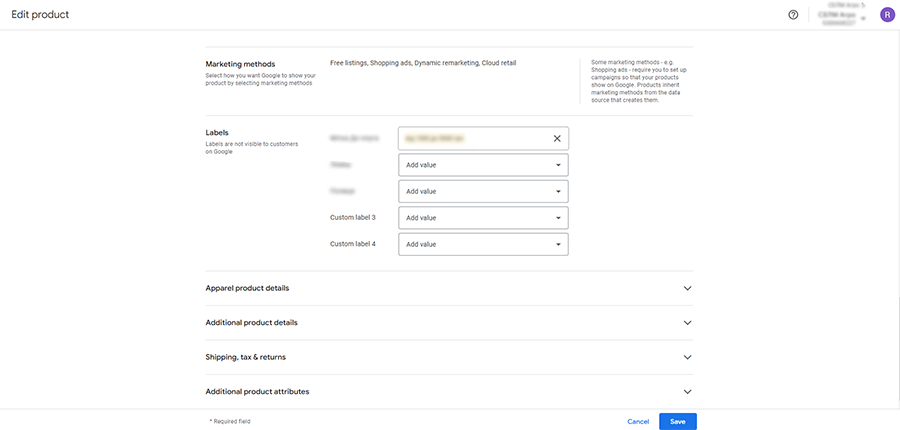Screen dimensions: 900x430
Task: Click the Cancel link
Action: coord(638,422)
